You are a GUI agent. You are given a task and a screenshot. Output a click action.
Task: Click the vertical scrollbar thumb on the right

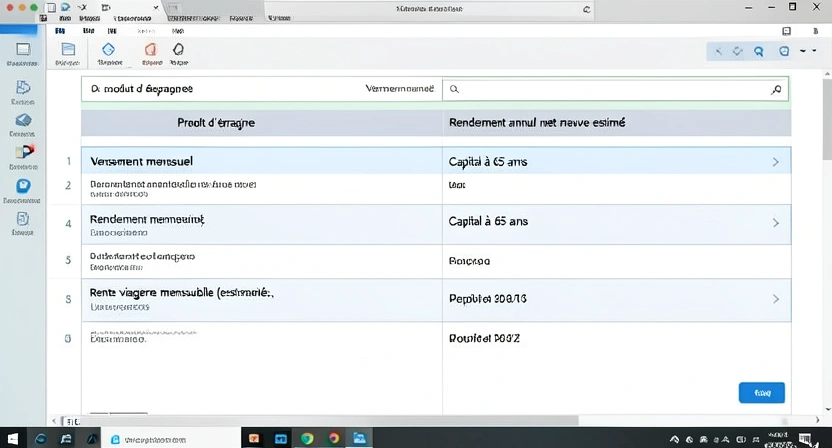pos(827,119)
